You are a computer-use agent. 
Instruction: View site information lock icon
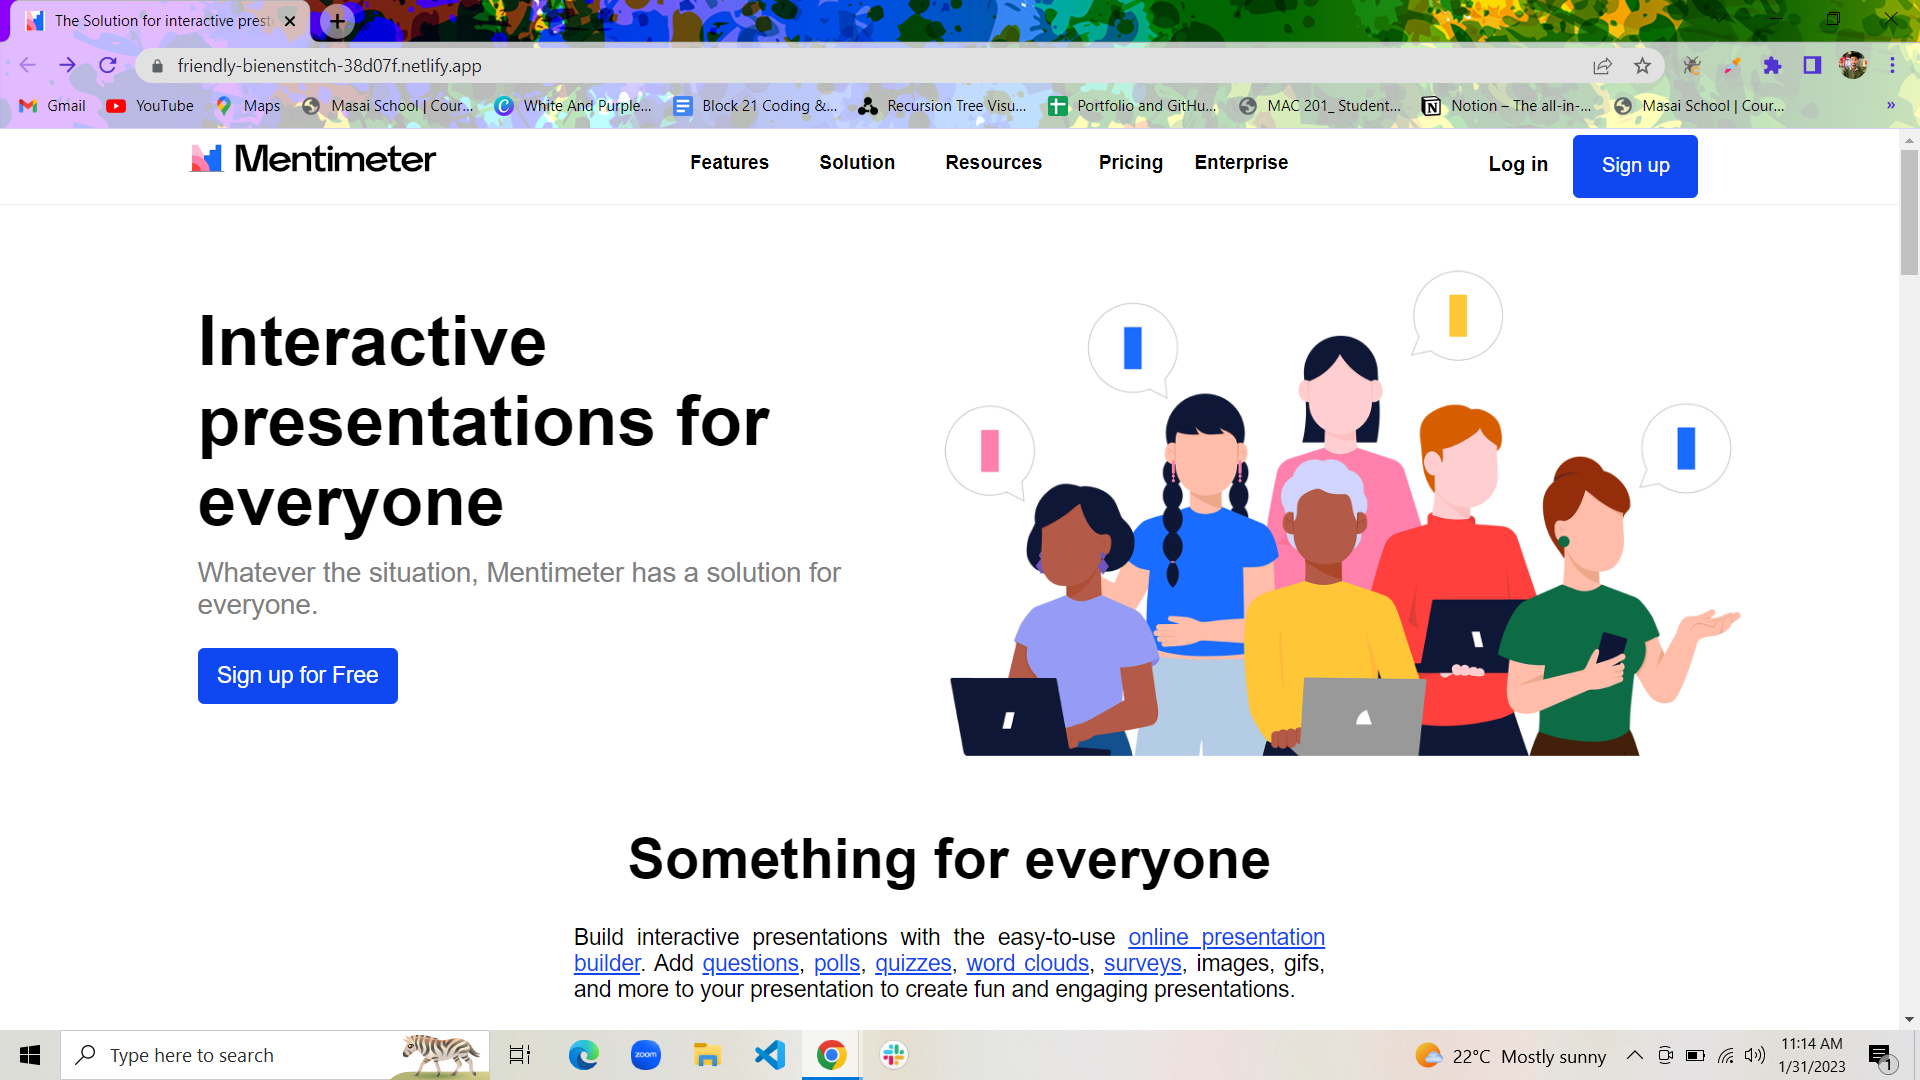(157, 66)
